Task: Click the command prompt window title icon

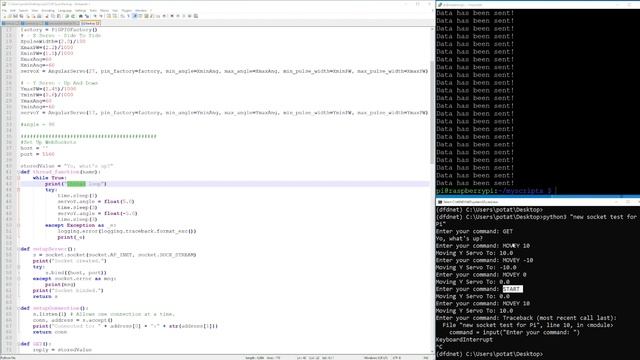Action: point(440,202)
